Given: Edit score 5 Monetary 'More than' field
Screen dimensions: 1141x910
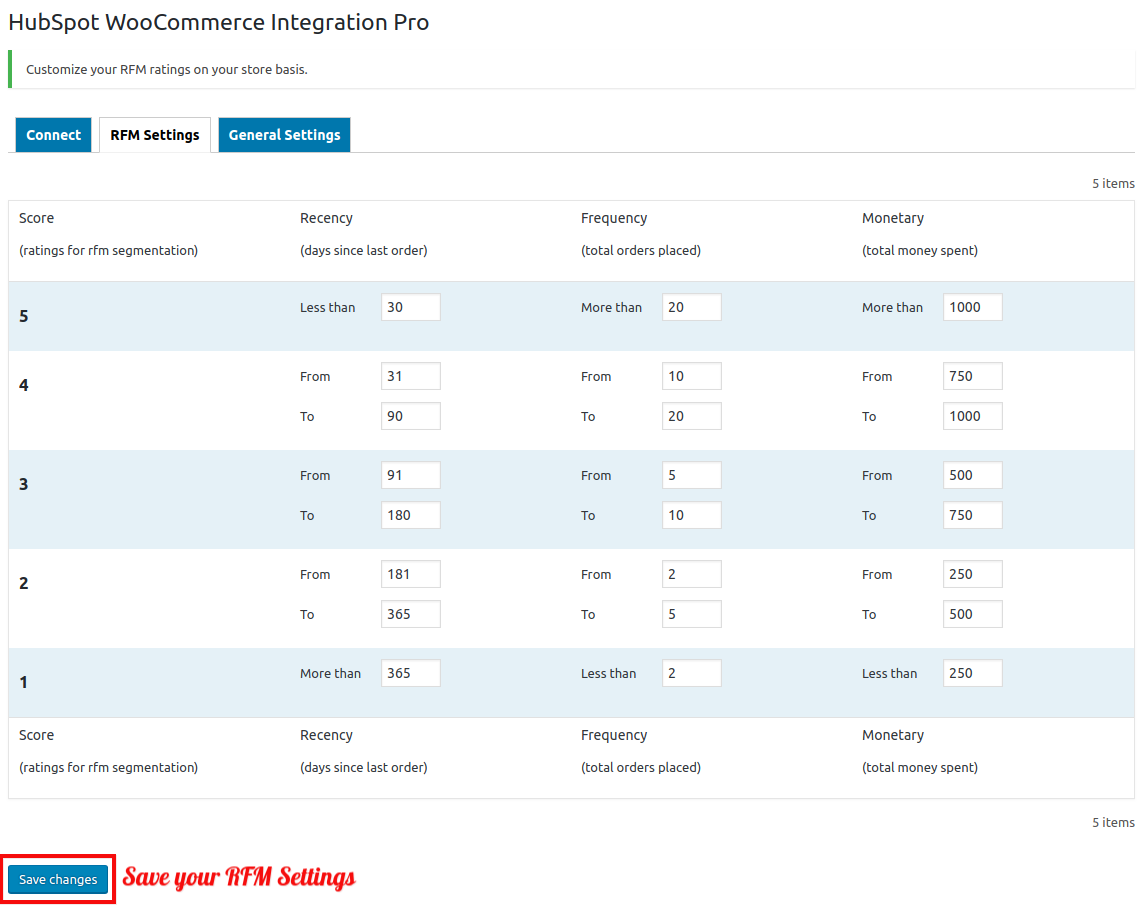Looking at the screenshot, I should coord(972,307).
